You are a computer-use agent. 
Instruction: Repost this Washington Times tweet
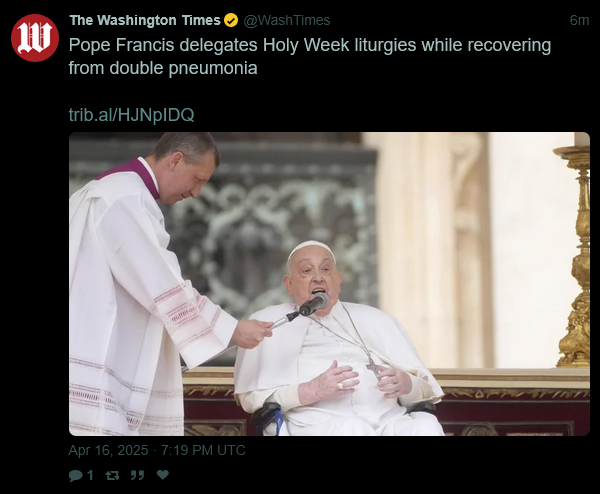point(112,476)
